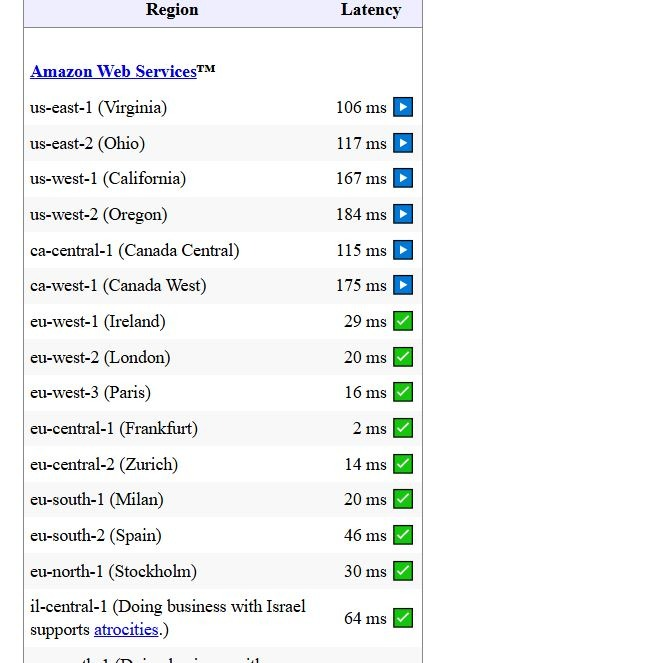
Task: Click the 2 ms latency value
Action: (370, 428)
